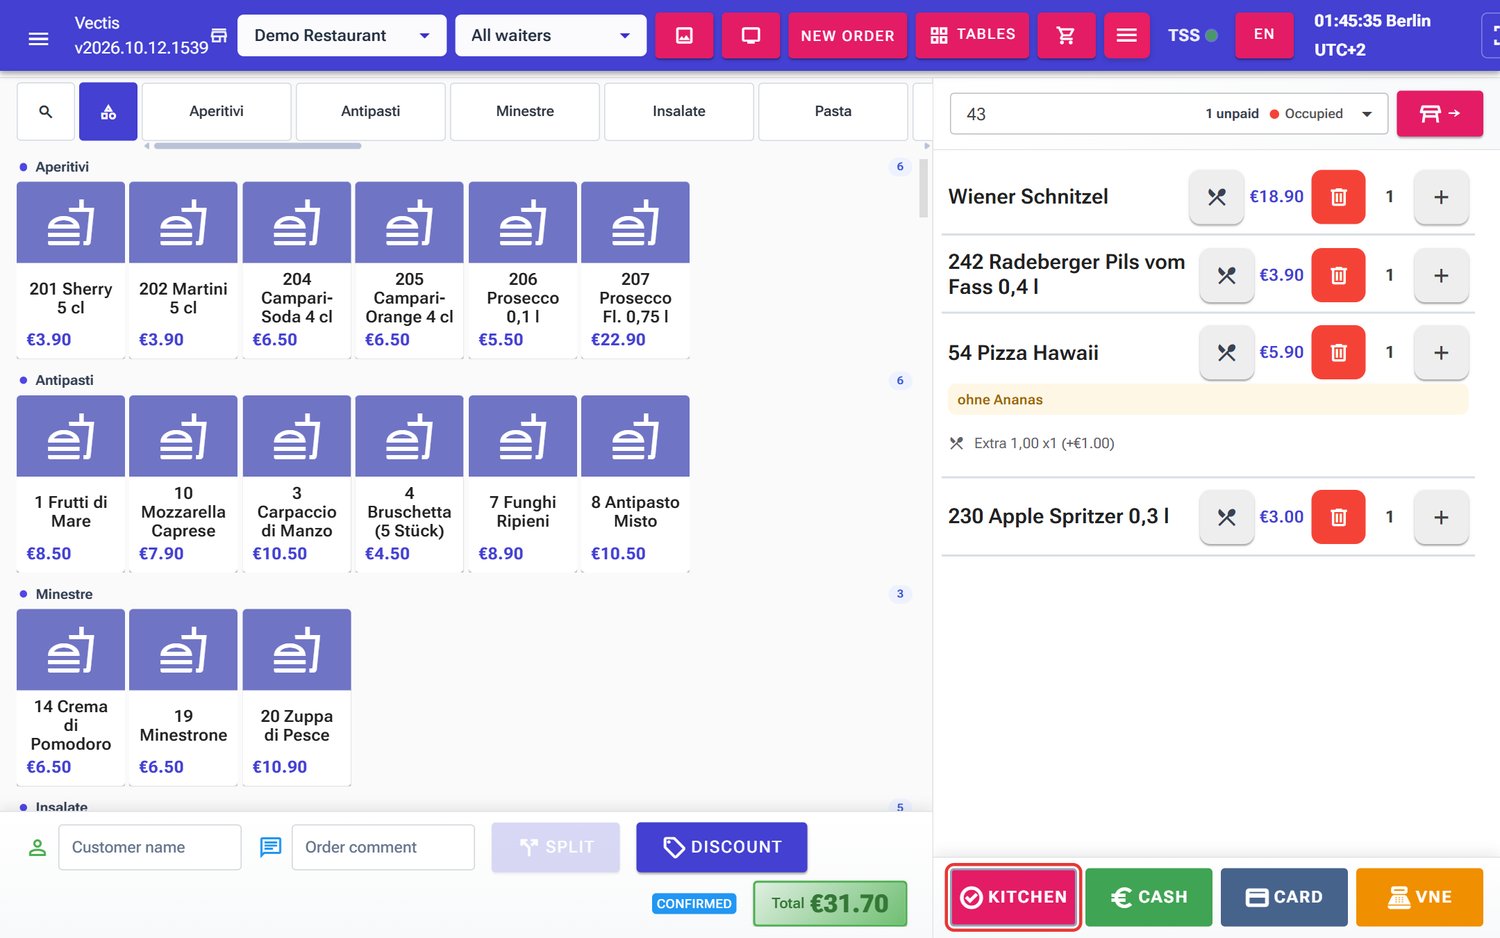Select the Minestre category tab
Screen dimensions: 1500x938
(525, 111)
